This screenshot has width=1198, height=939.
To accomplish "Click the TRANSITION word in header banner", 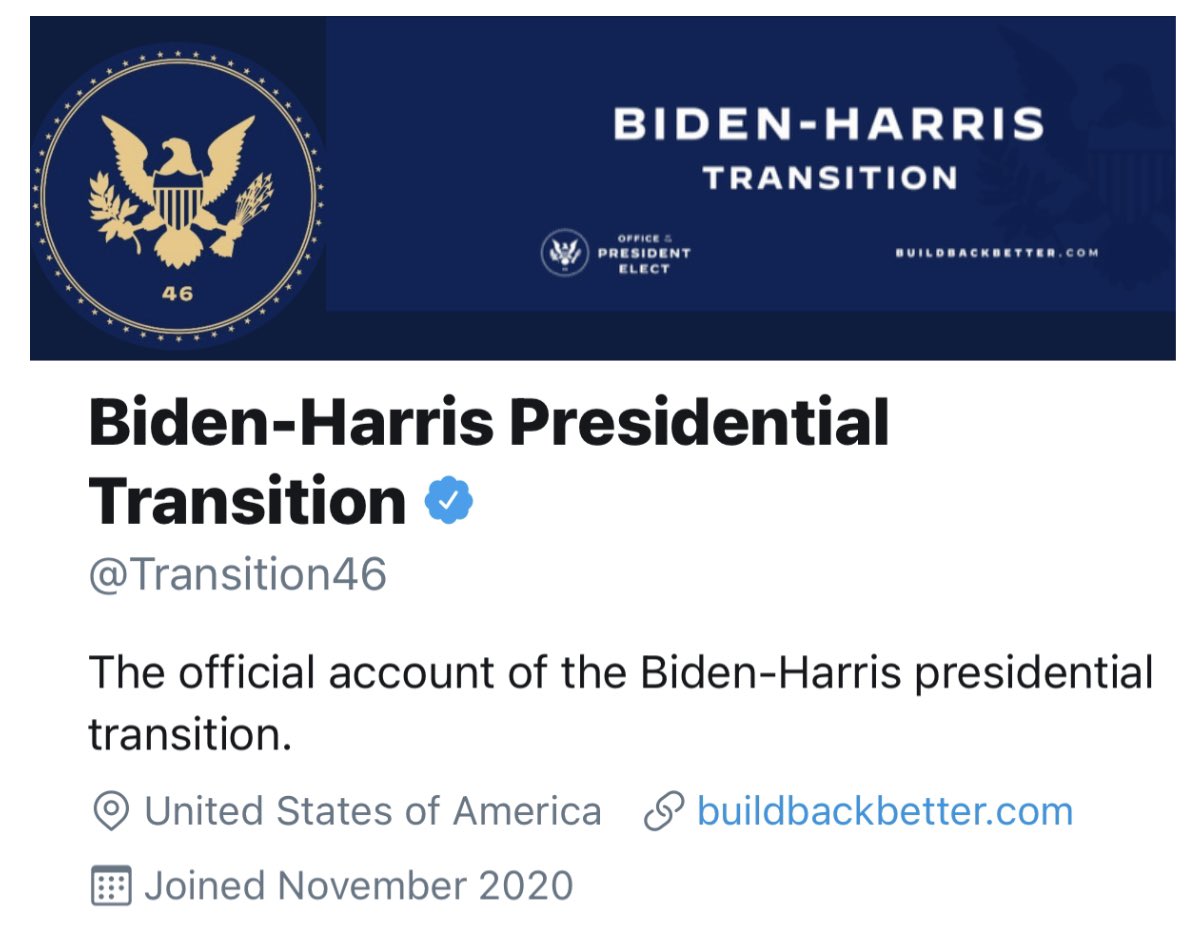I will tap(830, 178).
